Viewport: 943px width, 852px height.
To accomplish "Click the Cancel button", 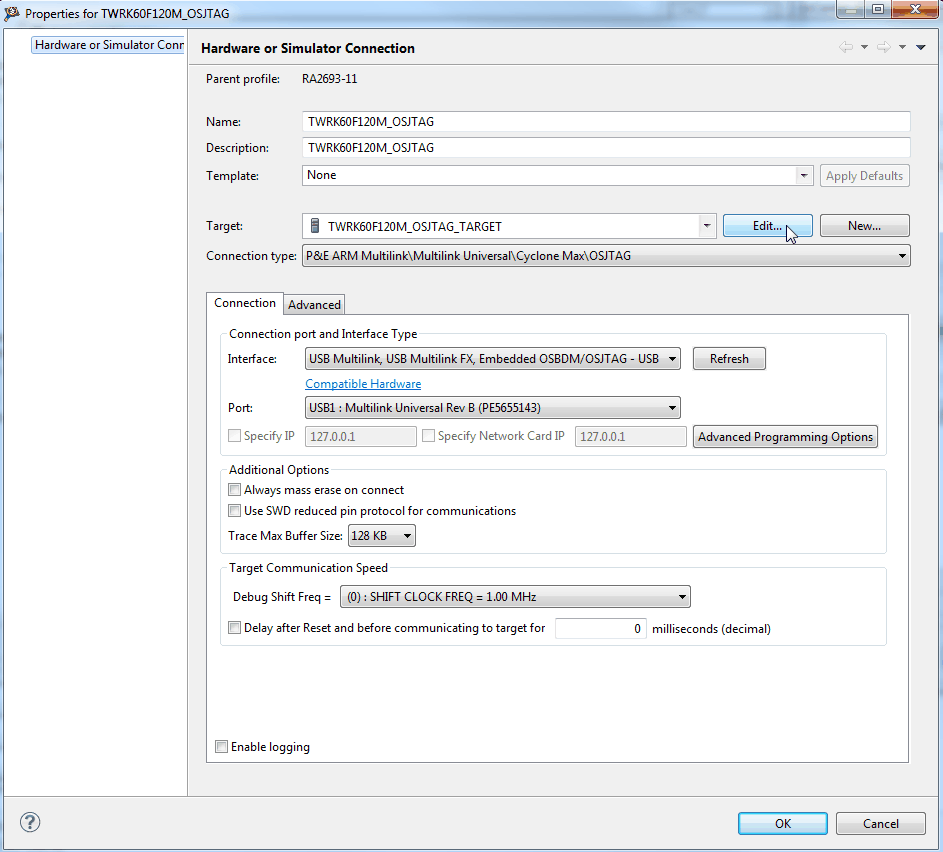I will (x=880, y=823).
